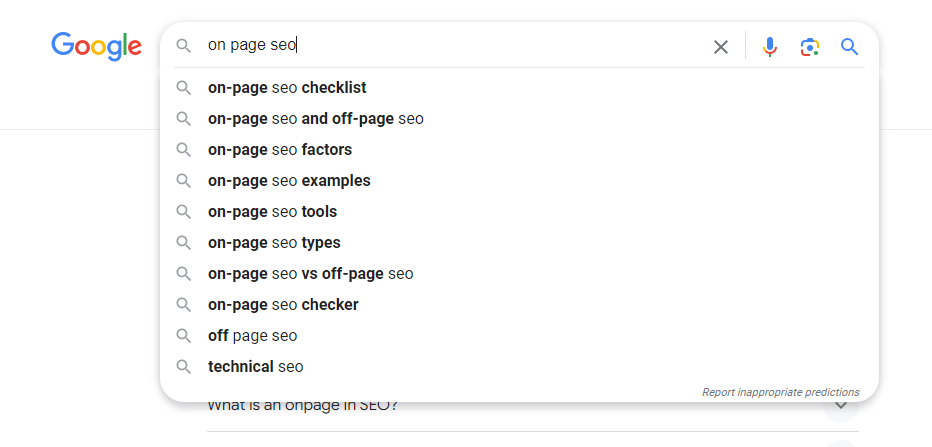This screenshot has height=447, width=932.
Task: Pick the 'on-page seo examples' suggestion
Action: click(289, 181)
